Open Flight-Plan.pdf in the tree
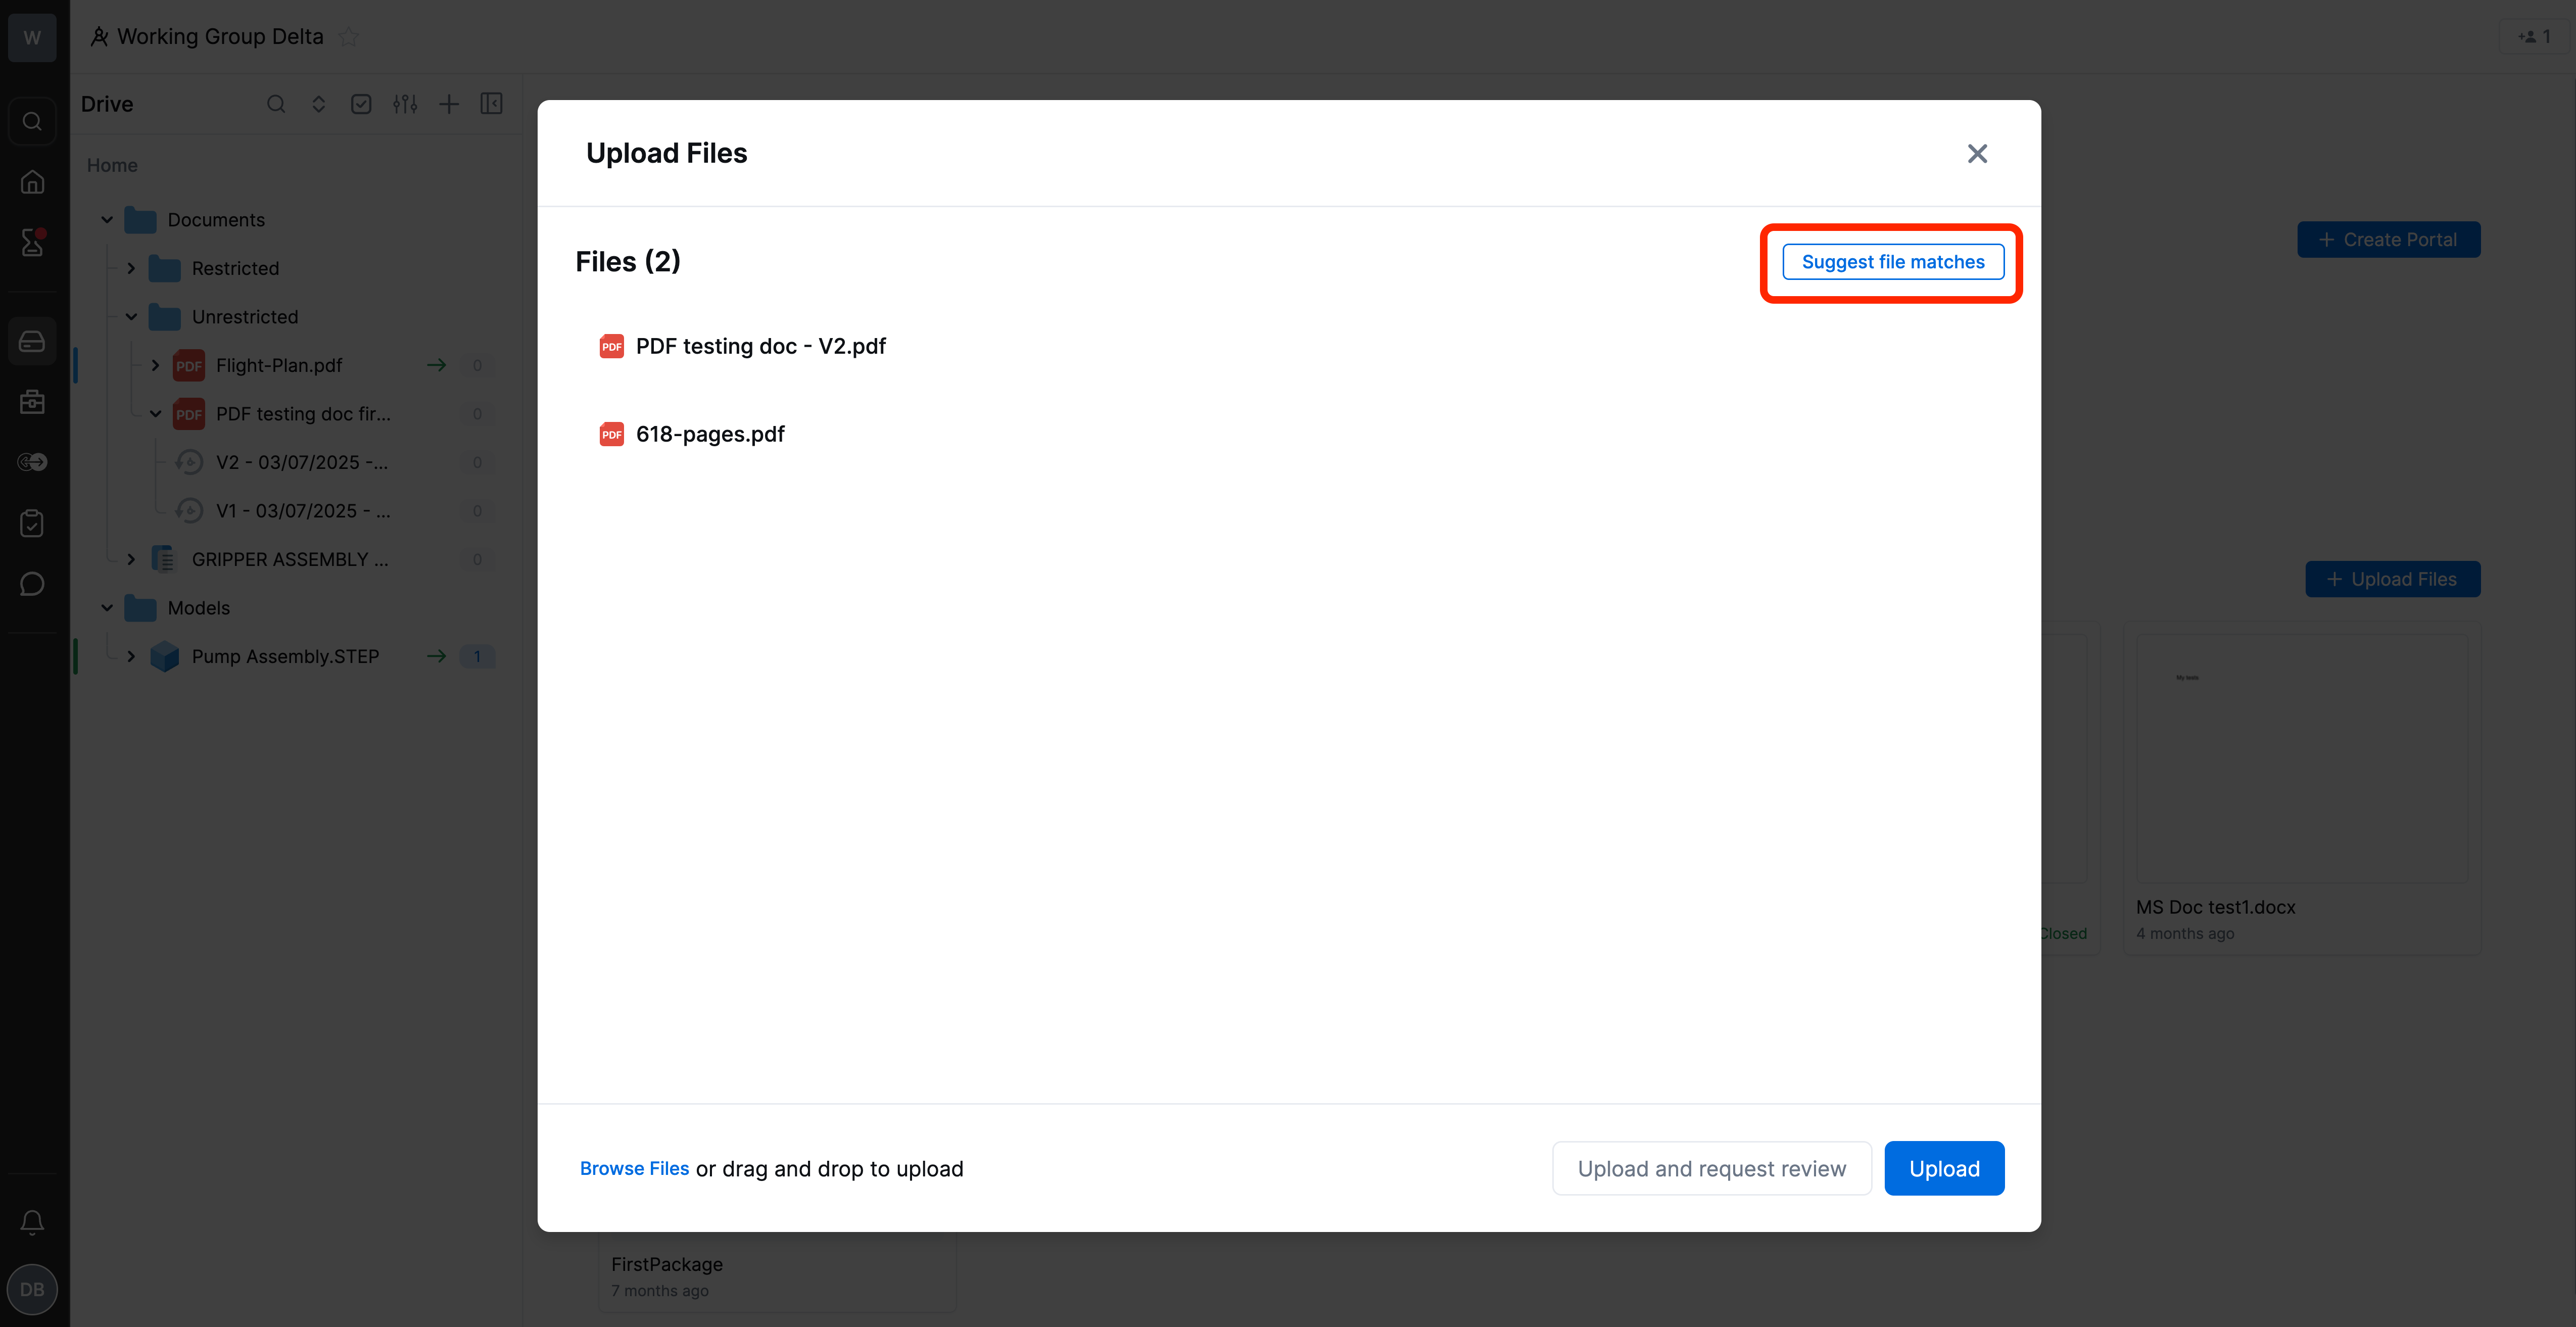The image size is (2576, 1327). (279, 365)
